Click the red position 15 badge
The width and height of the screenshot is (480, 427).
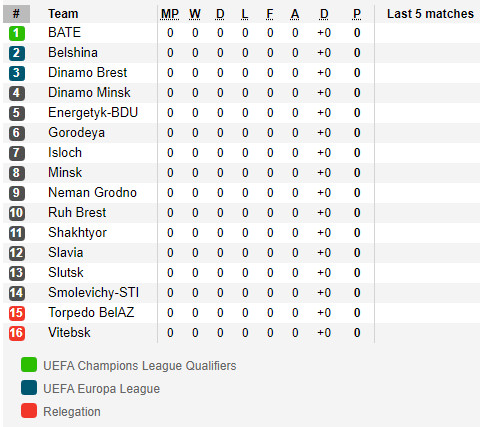click(17, 313)
